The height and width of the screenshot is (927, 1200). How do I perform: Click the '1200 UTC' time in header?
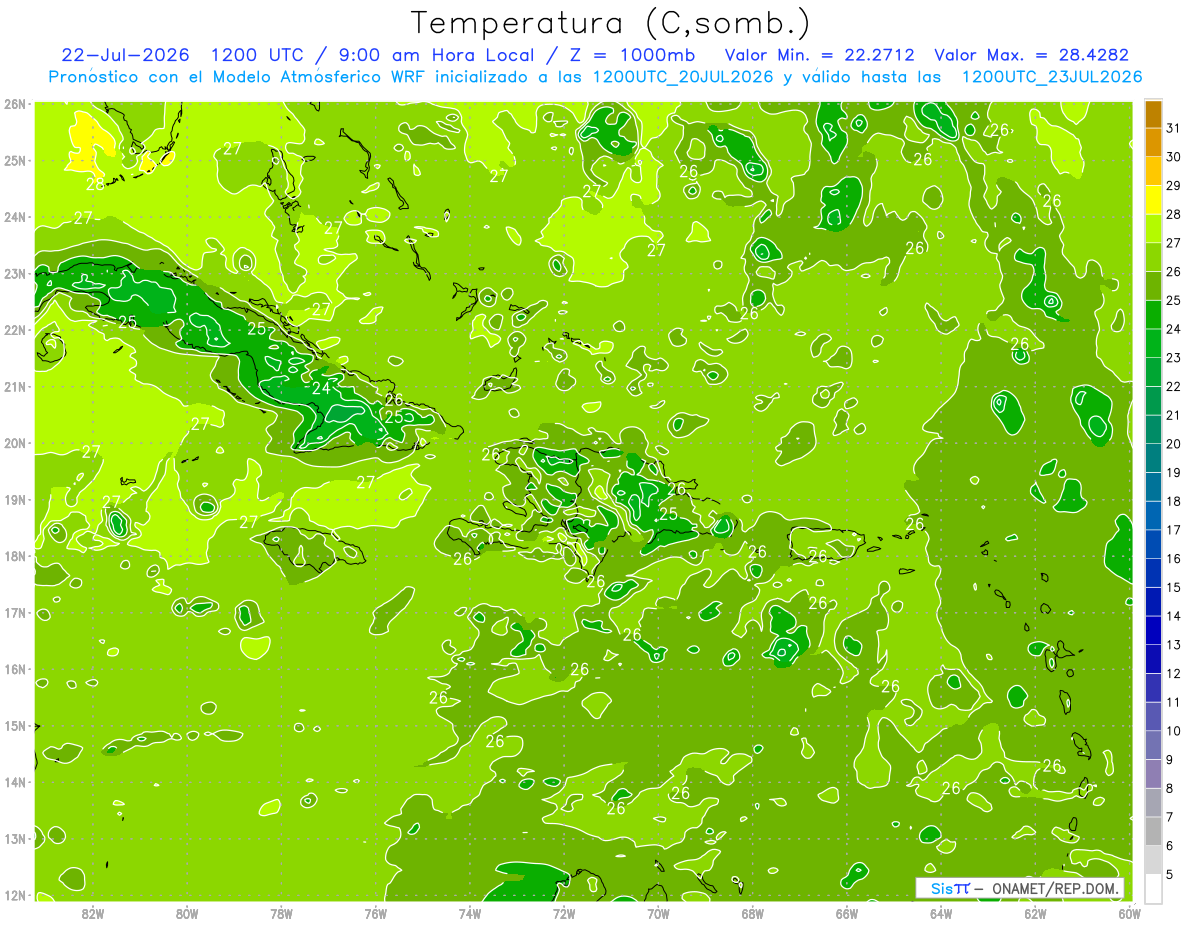[x=258, y=55]
